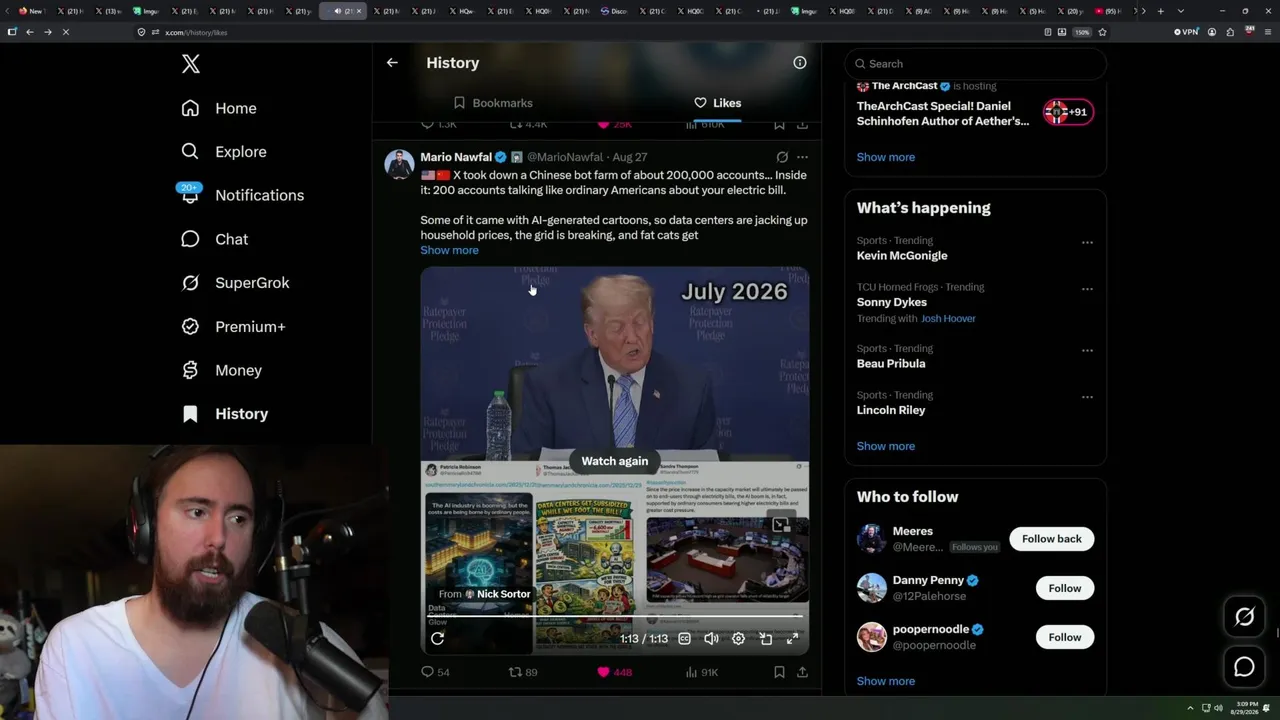
Task: Open the more options menu on Mario Nawfal's post
Action: [x=802, y=157]
